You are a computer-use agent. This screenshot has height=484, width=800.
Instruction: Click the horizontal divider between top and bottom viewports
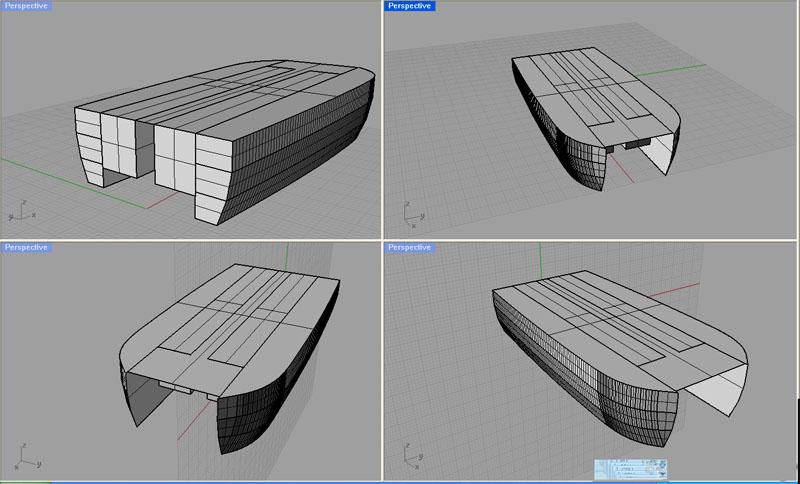(200, 240)
